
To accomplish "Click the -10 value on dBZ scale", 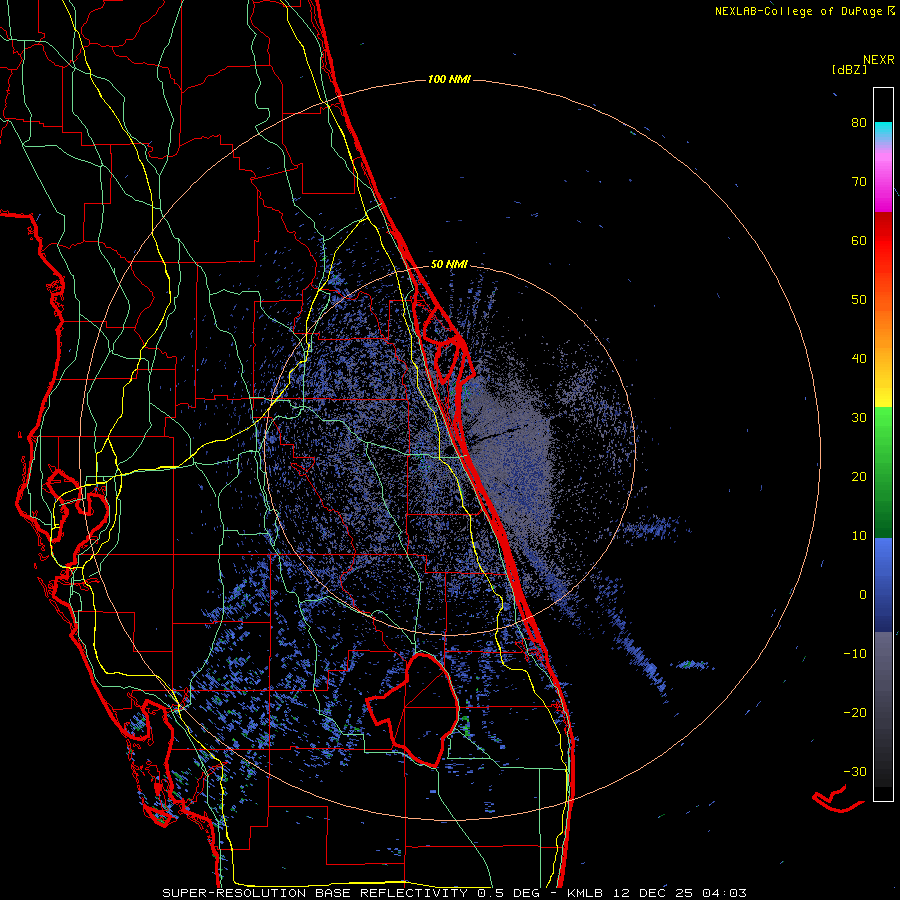I will (x=855, y=654).
